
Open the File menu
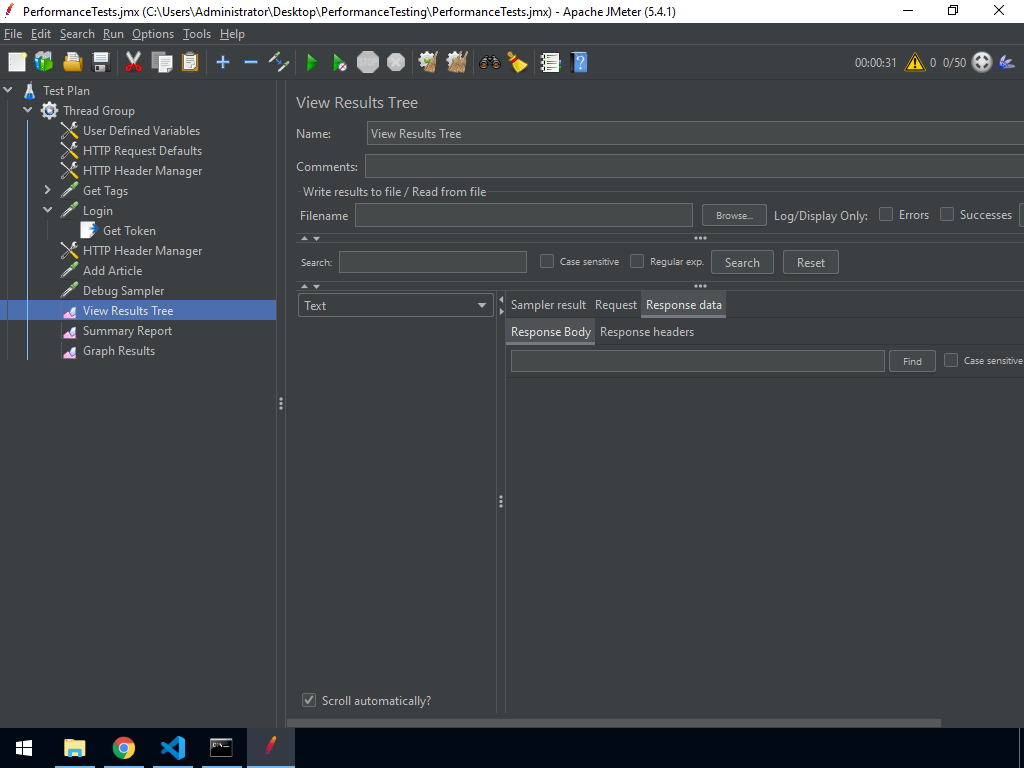click(13, 34)
